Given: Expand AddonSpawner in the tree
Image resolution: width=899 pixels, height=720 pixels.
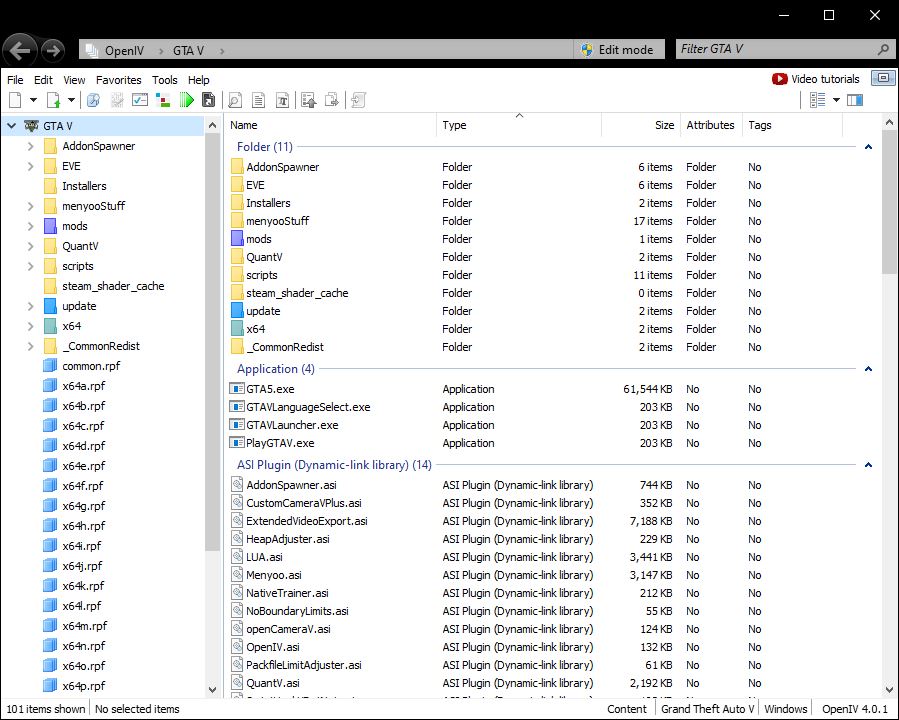Looking at the screenshot, I should click(31, 146).
